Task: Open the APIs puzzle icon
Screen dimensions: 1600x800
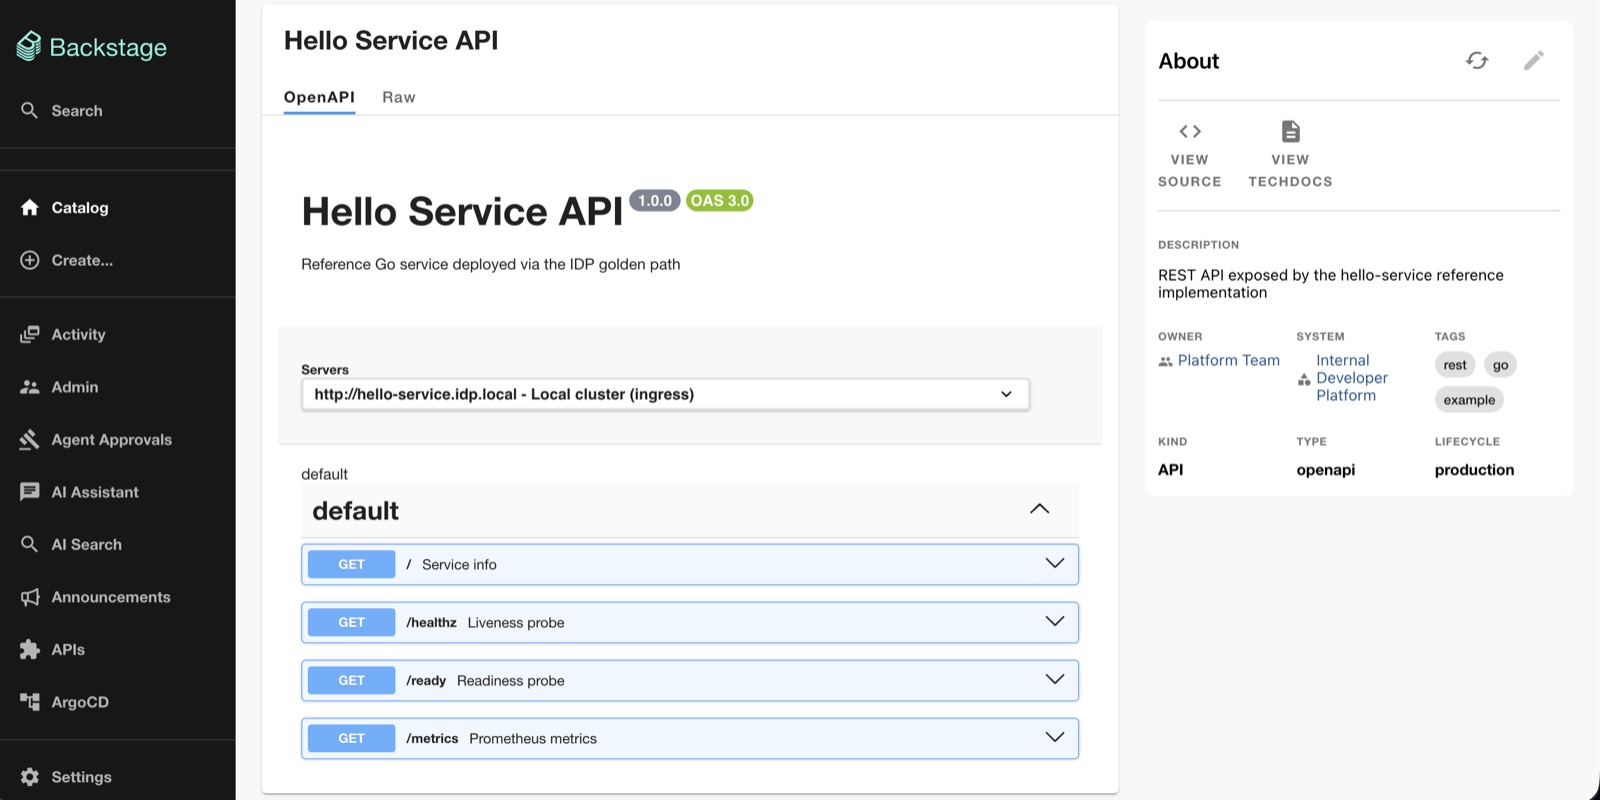Action: tap(30, 650)
